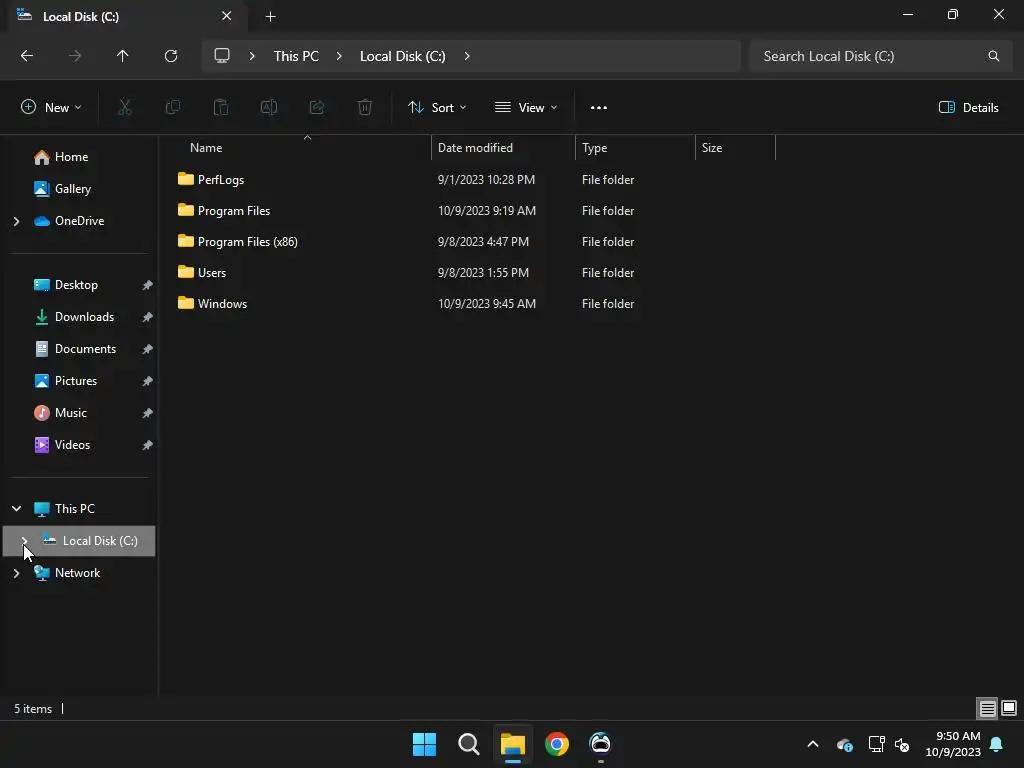Refresh the current folder view
Image resolution: width=1024 pixels, height=768 pixels.
pyautogui.click(x=171, y=56)
